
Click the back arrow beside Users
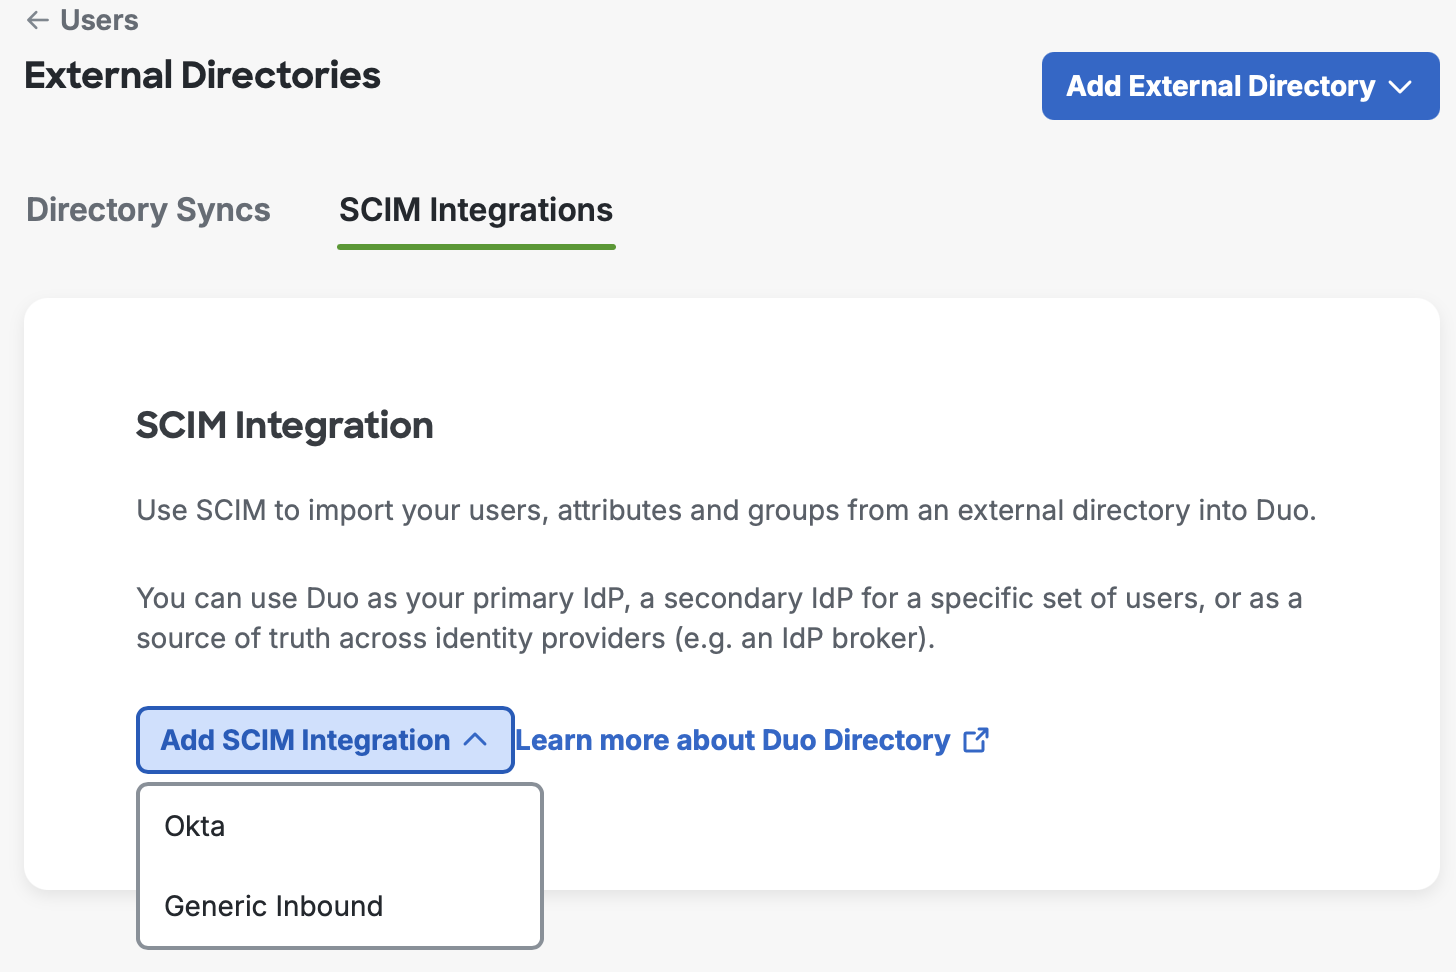coord(36,20)
